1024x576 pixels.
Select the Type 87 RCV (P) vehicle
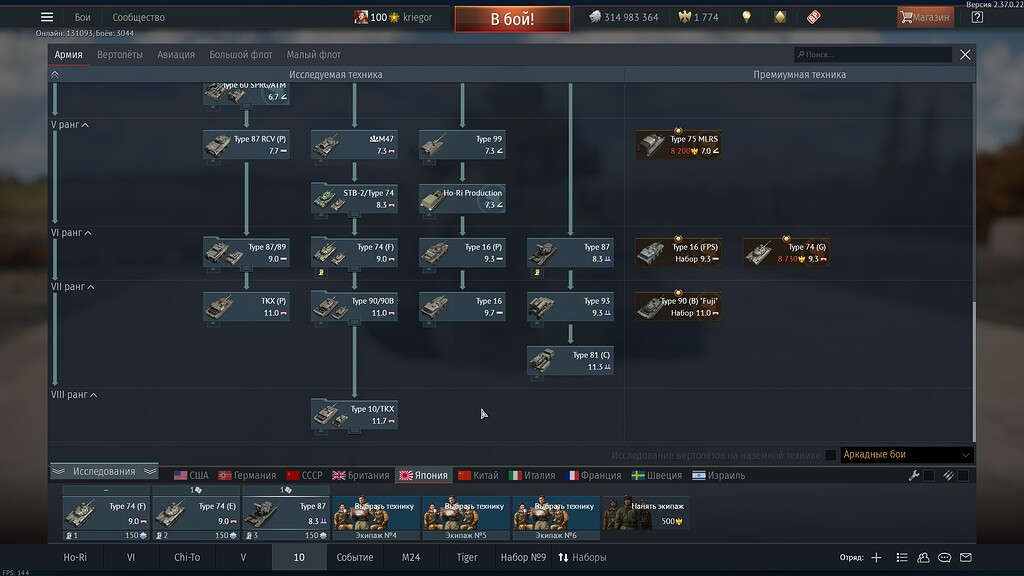(x=246, y=144)
